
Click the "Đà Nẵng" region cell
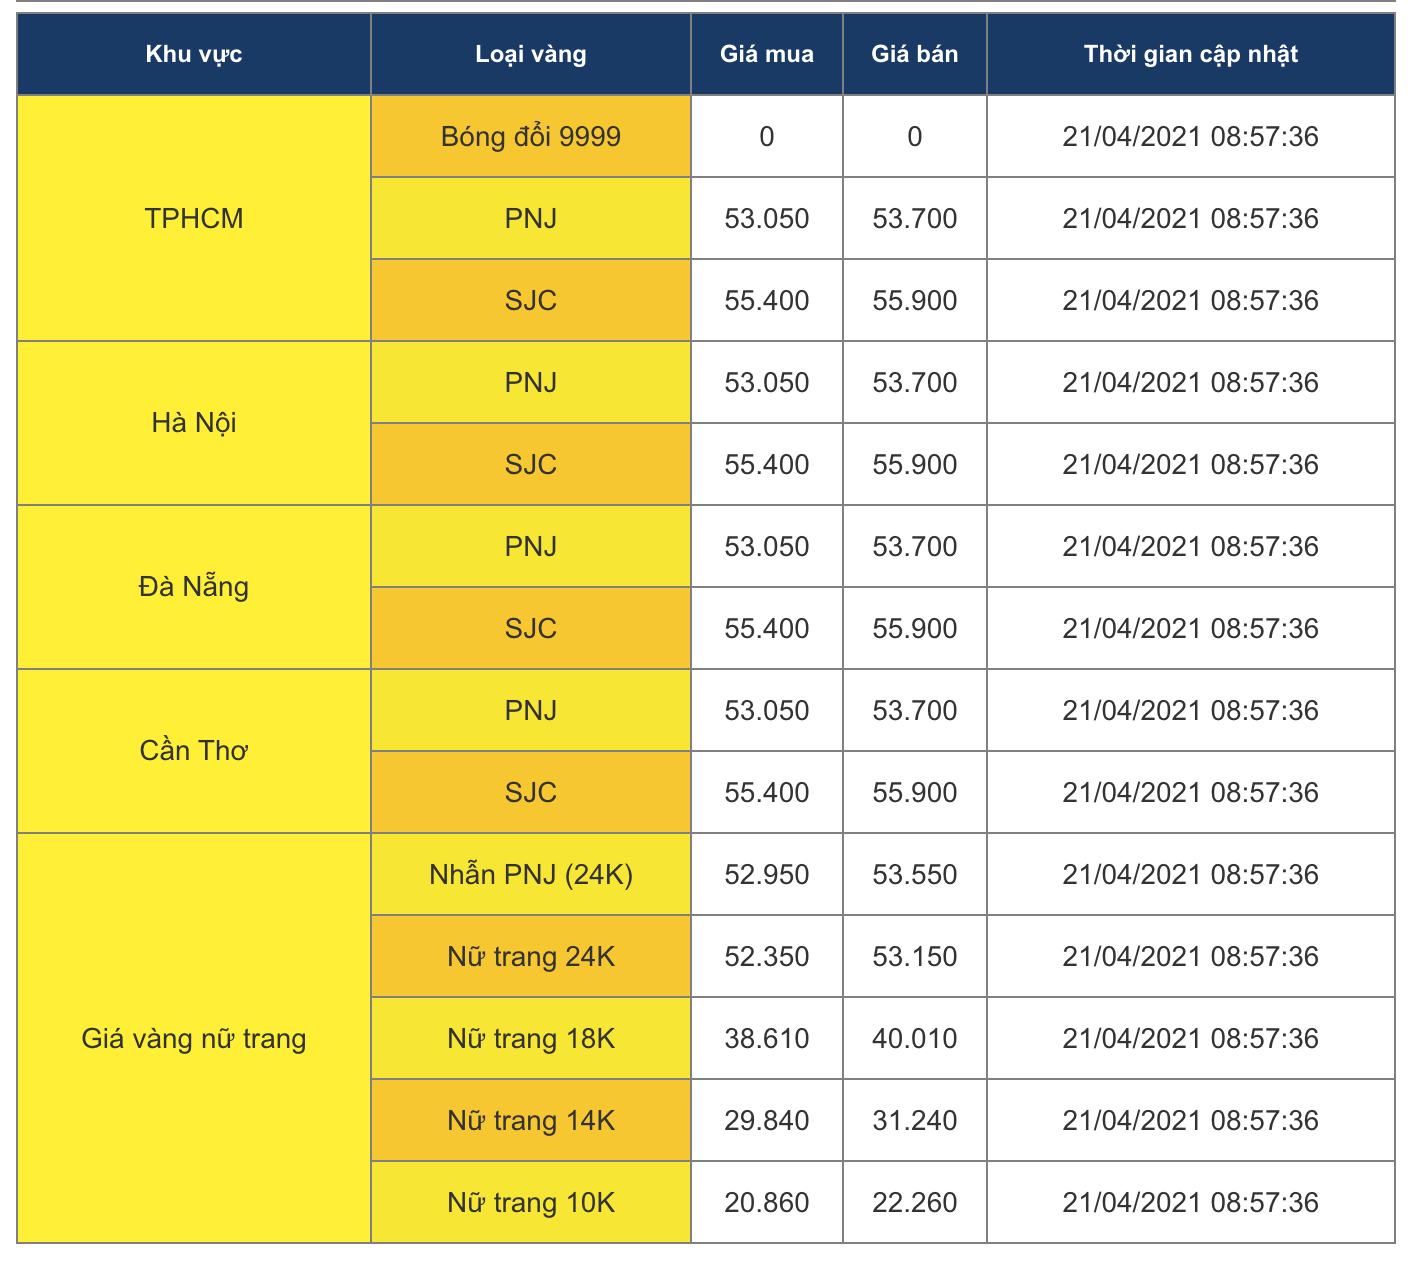pos(194,587)
